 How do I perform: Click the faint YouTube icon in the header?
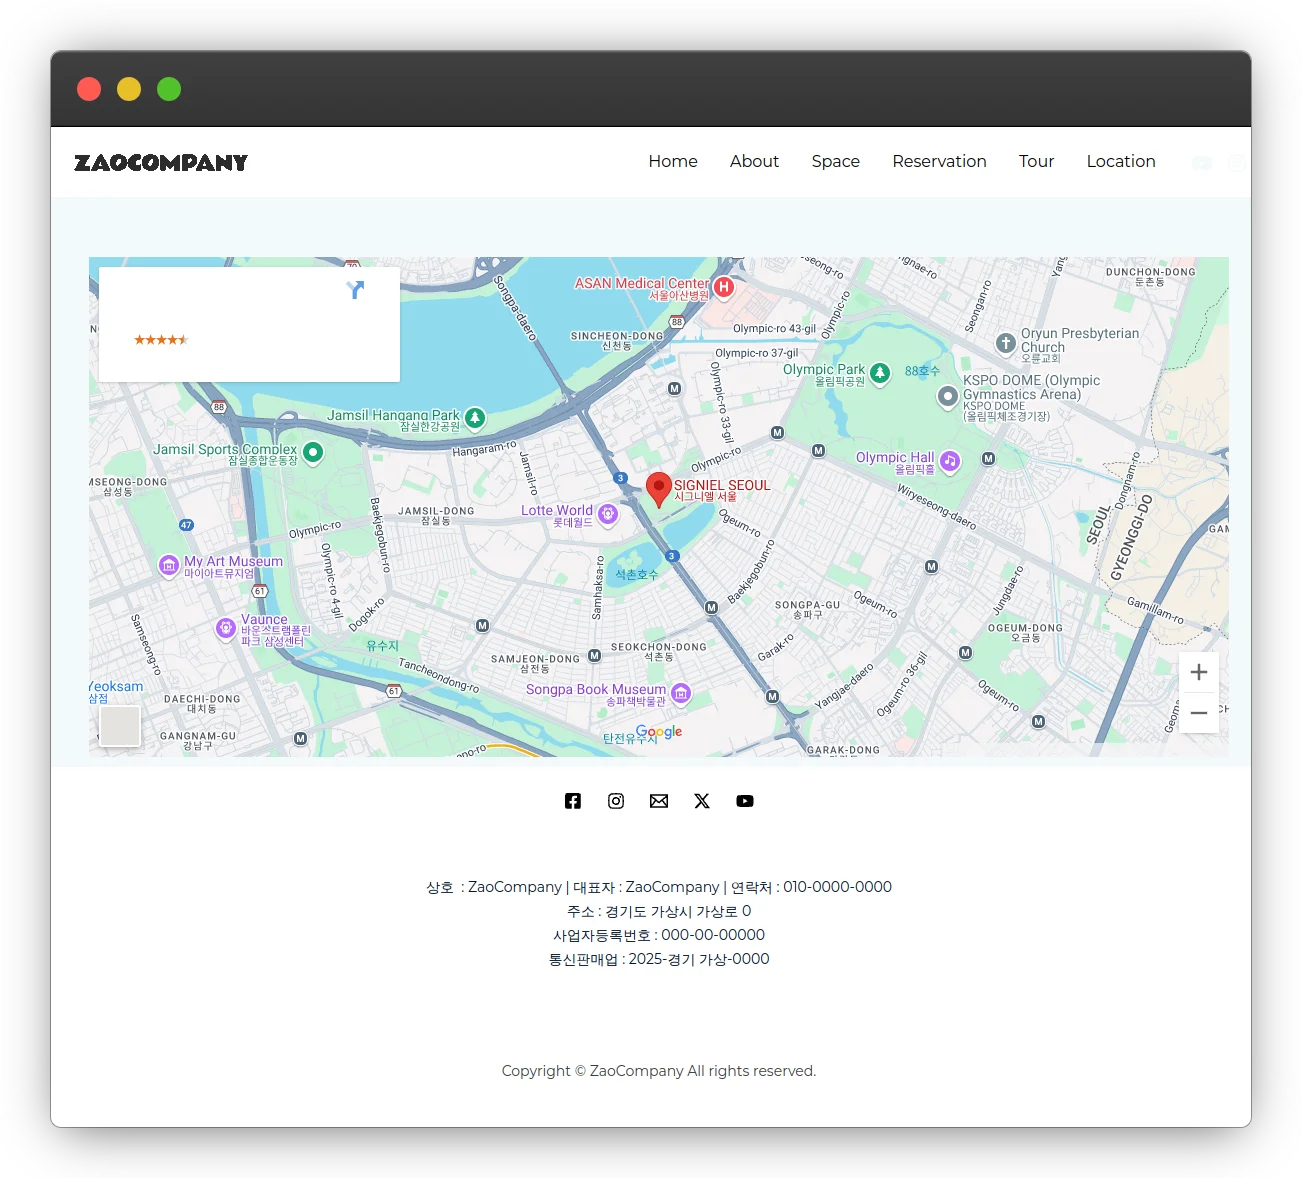[x=1202, y=163]
